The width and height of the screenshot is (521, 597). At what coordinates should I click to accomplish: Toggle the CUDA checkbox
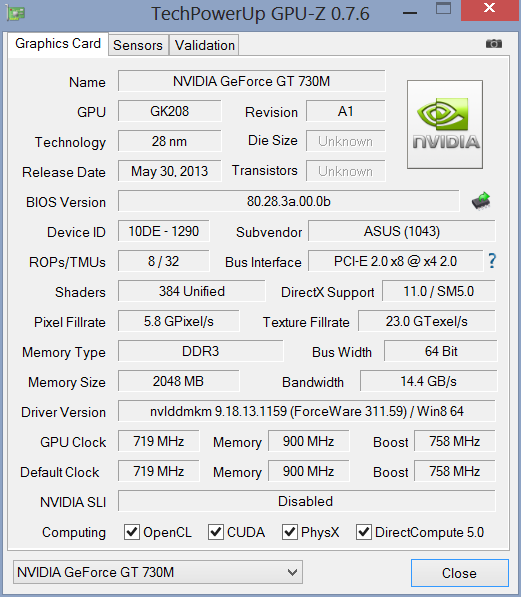click(216, 532)
